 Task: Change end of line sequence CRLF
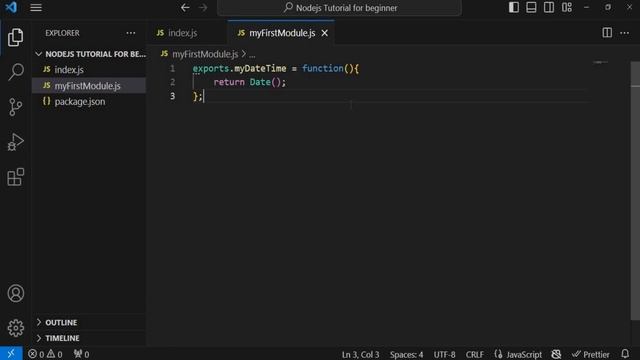coord(475,354)
